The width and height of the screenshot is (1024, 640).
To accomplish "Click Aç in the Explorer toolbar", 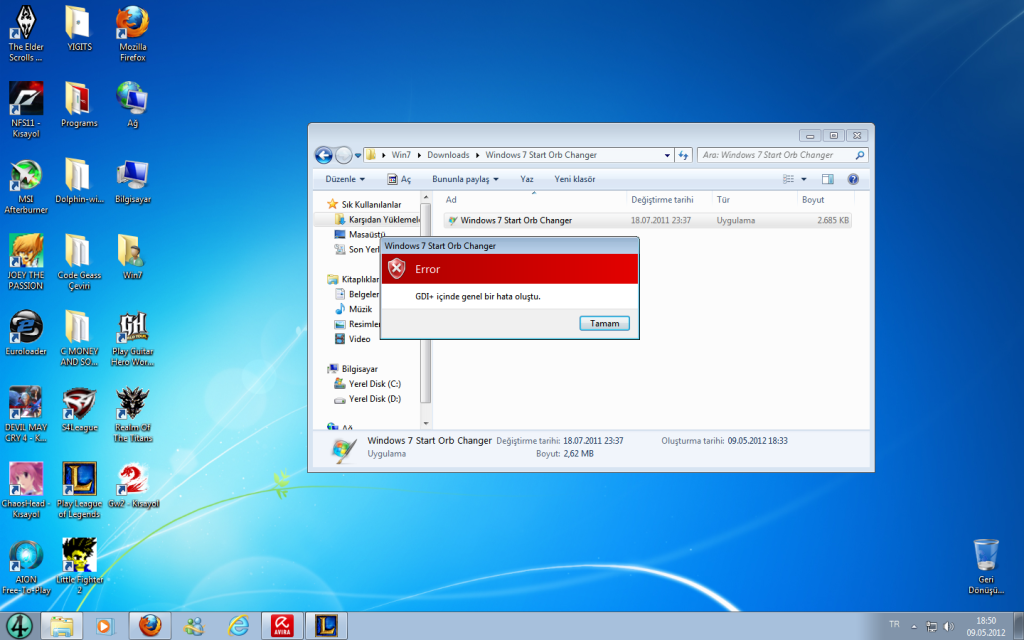I will 399,179.
